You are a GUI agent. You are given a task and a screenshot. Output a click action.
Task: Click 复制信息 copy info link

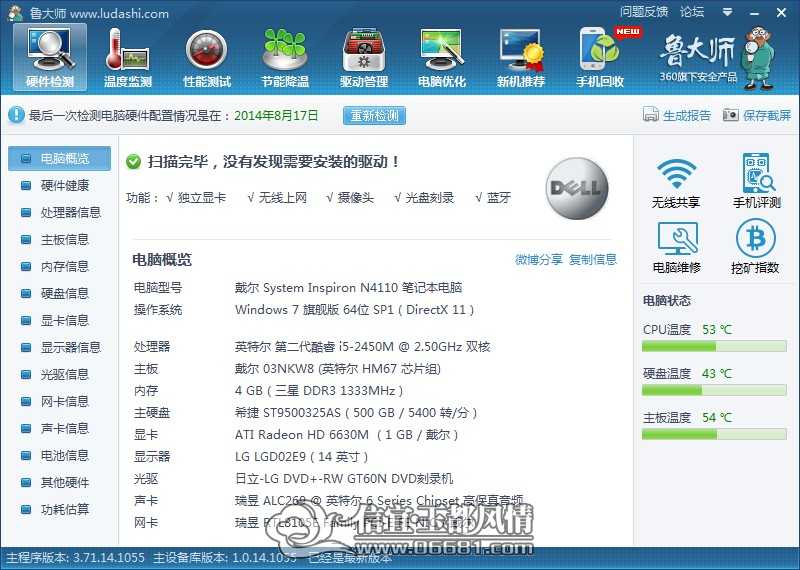(592, 259)
